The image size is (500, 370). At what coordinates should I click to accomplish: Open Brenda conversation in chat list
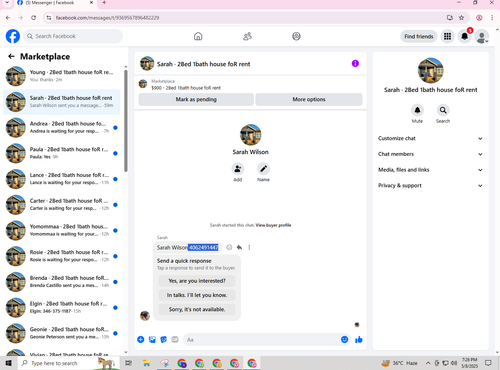62,282
